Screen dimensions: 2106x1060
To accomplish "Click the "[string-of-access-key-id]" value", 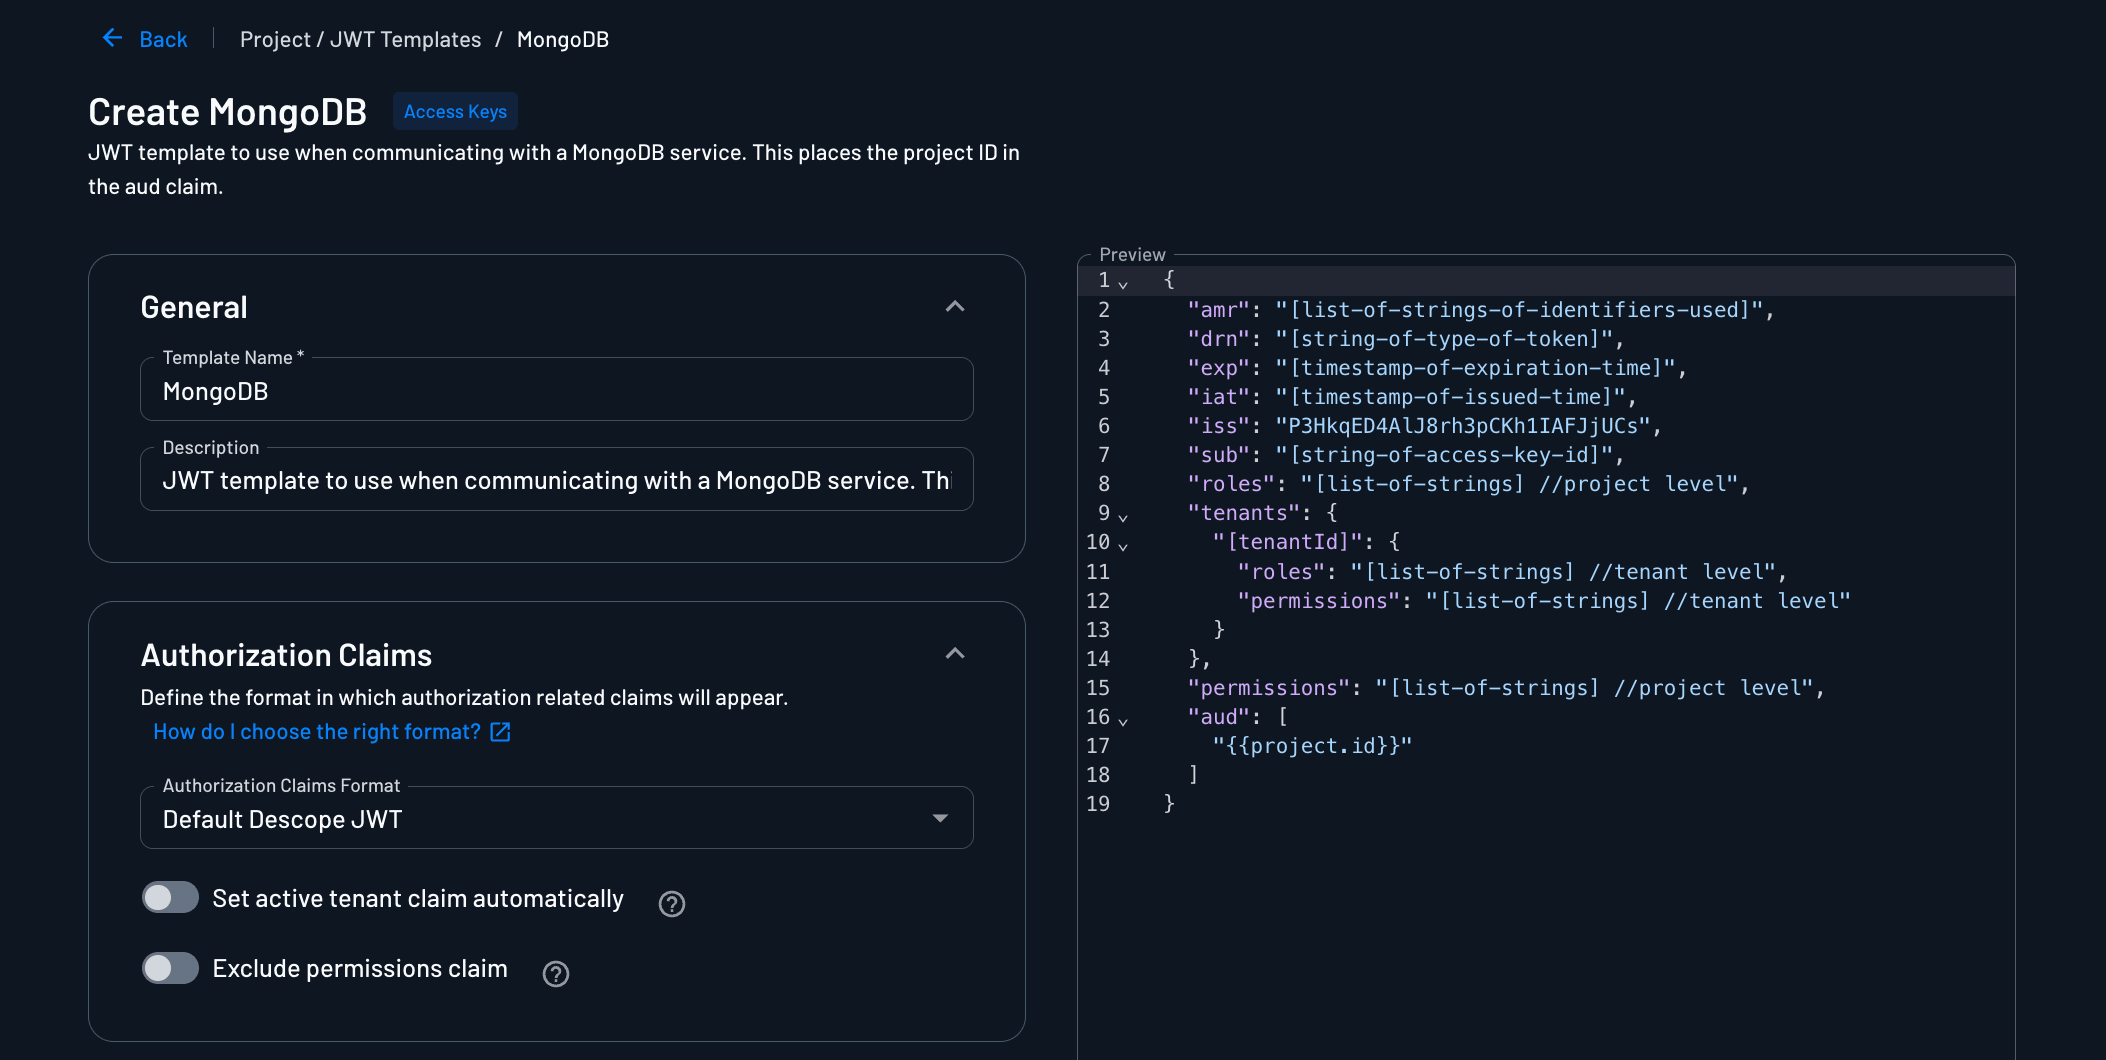I will click(x=1444, y=455).
